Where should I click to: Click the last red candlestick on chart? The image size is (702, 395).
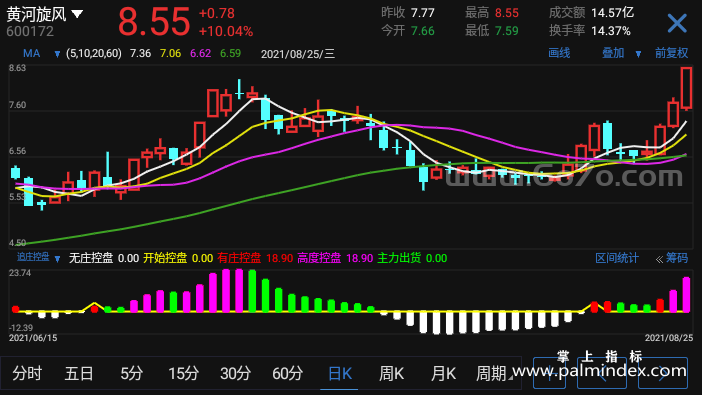(686, 88)
